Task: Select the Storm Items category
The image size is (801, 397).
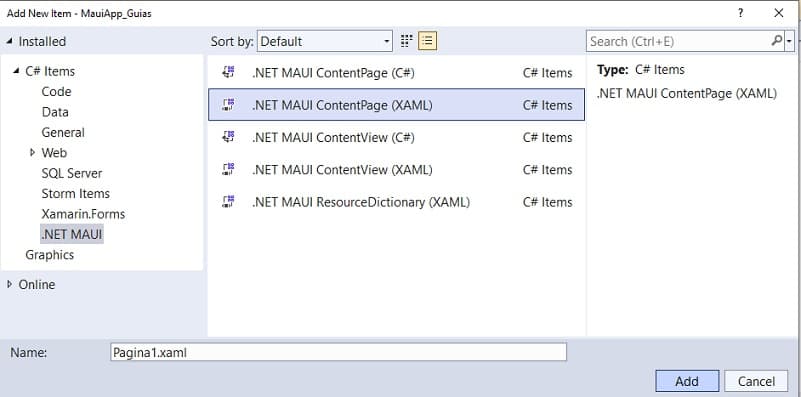Action: pos(76,194)
